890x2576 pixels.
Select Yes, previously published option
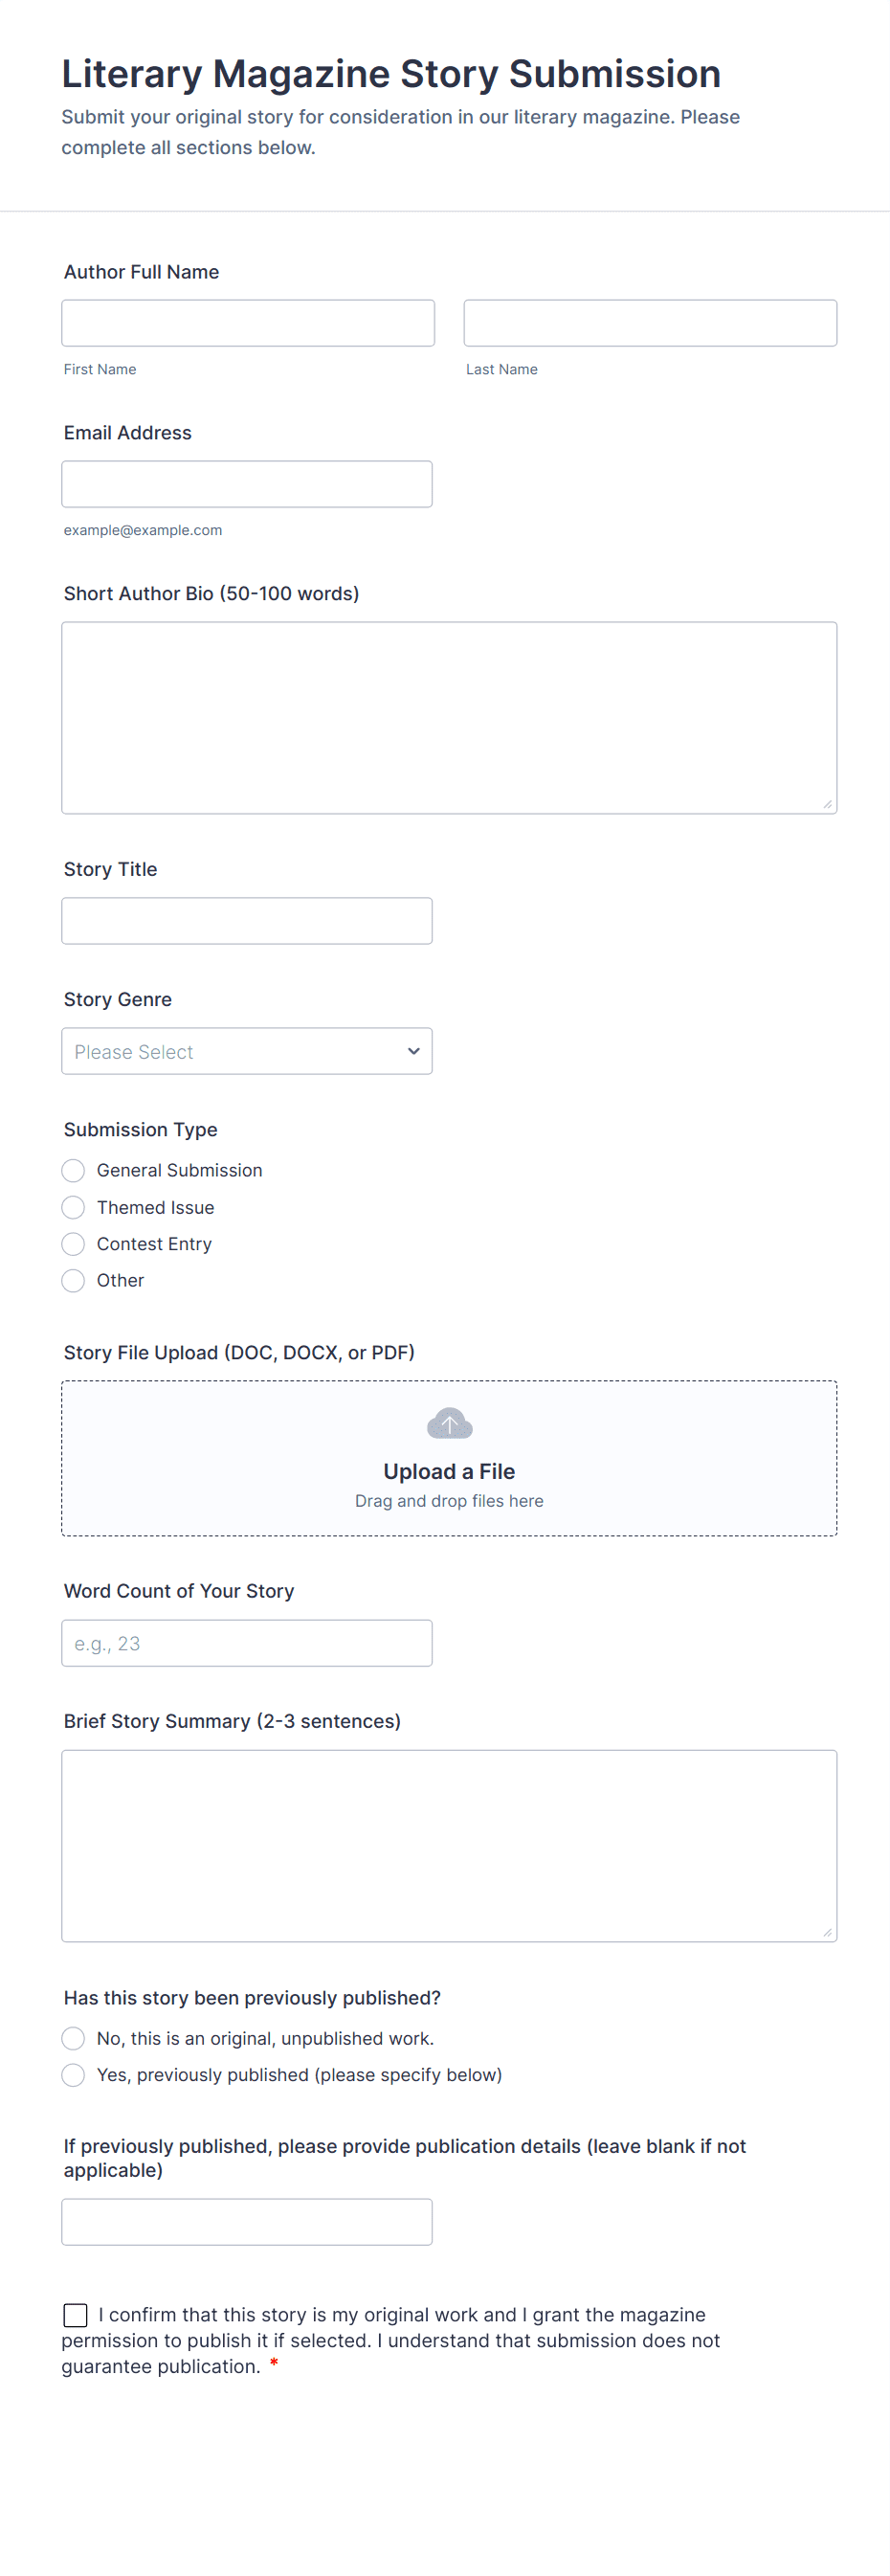pos(73,2075)
